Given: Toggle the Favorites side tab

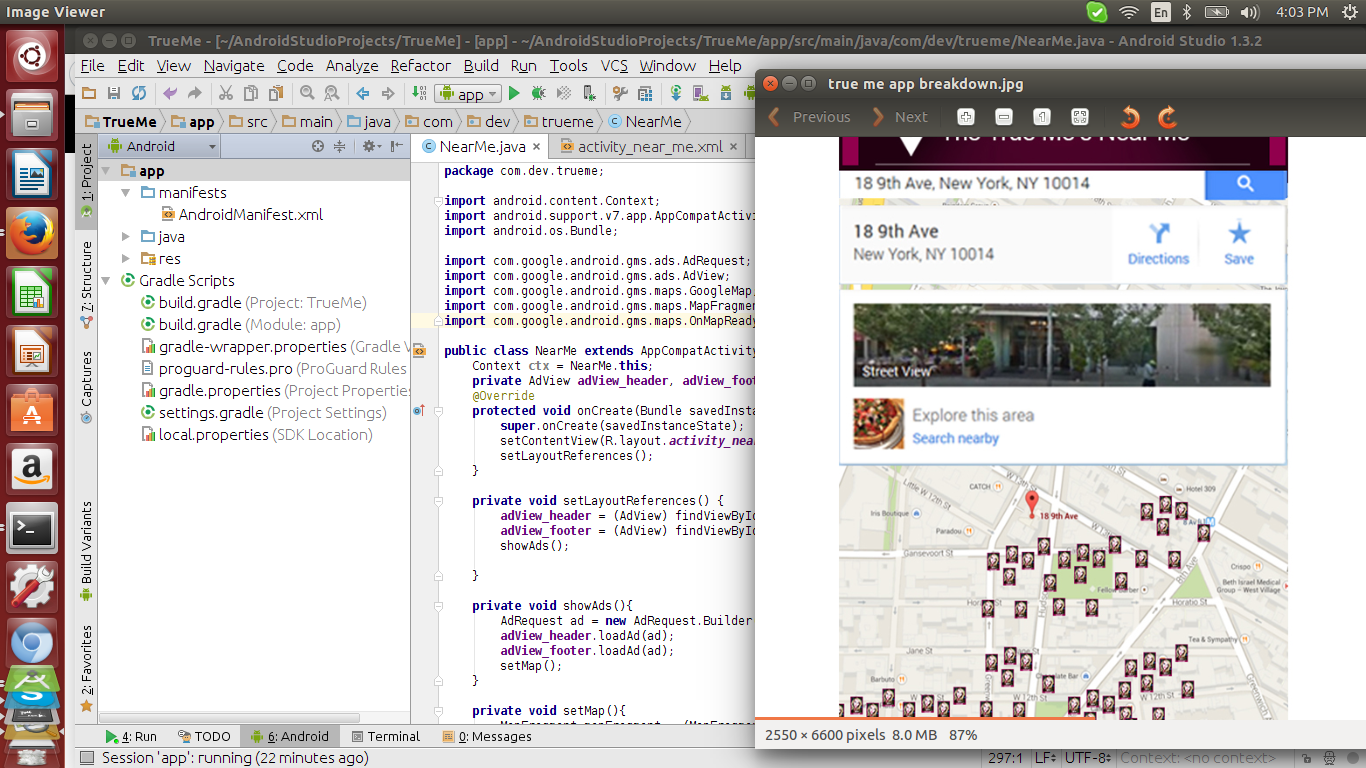Looking at the screenshot, I should tap(87, 668).
